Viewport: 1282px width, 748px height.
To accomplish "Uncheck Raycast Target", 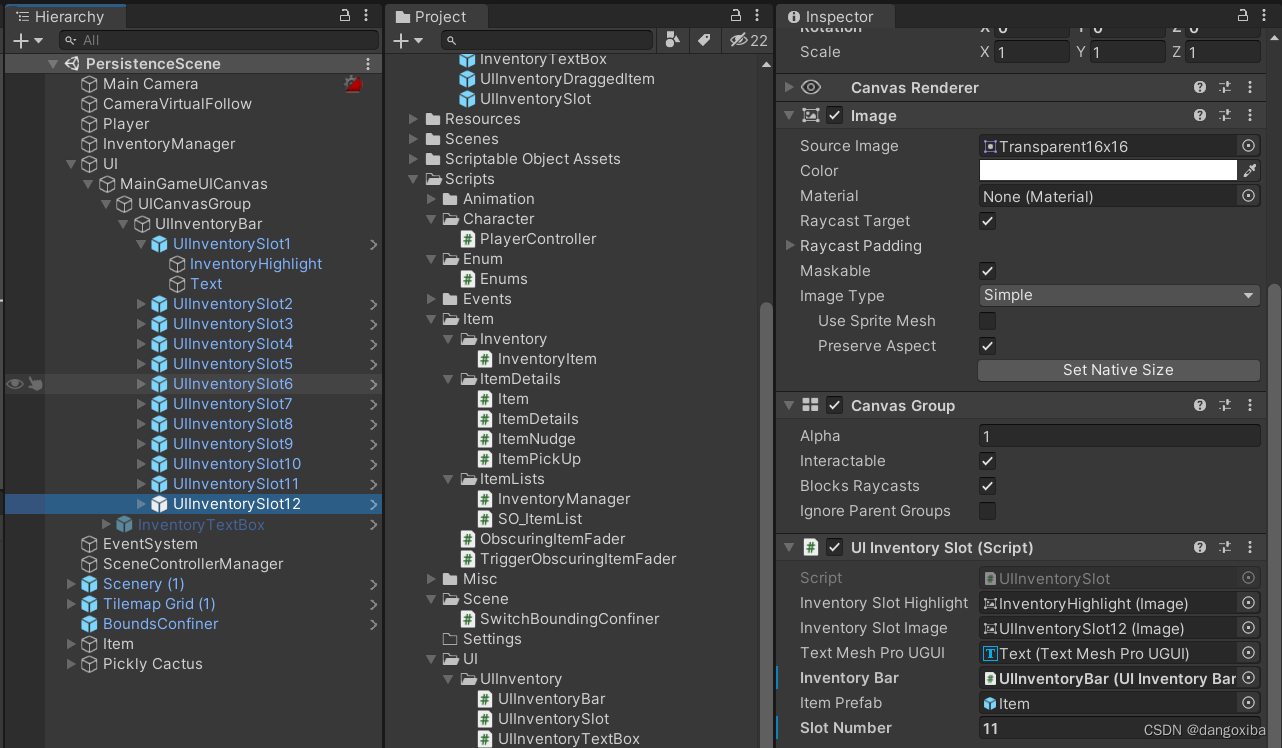I will [987, 221].
